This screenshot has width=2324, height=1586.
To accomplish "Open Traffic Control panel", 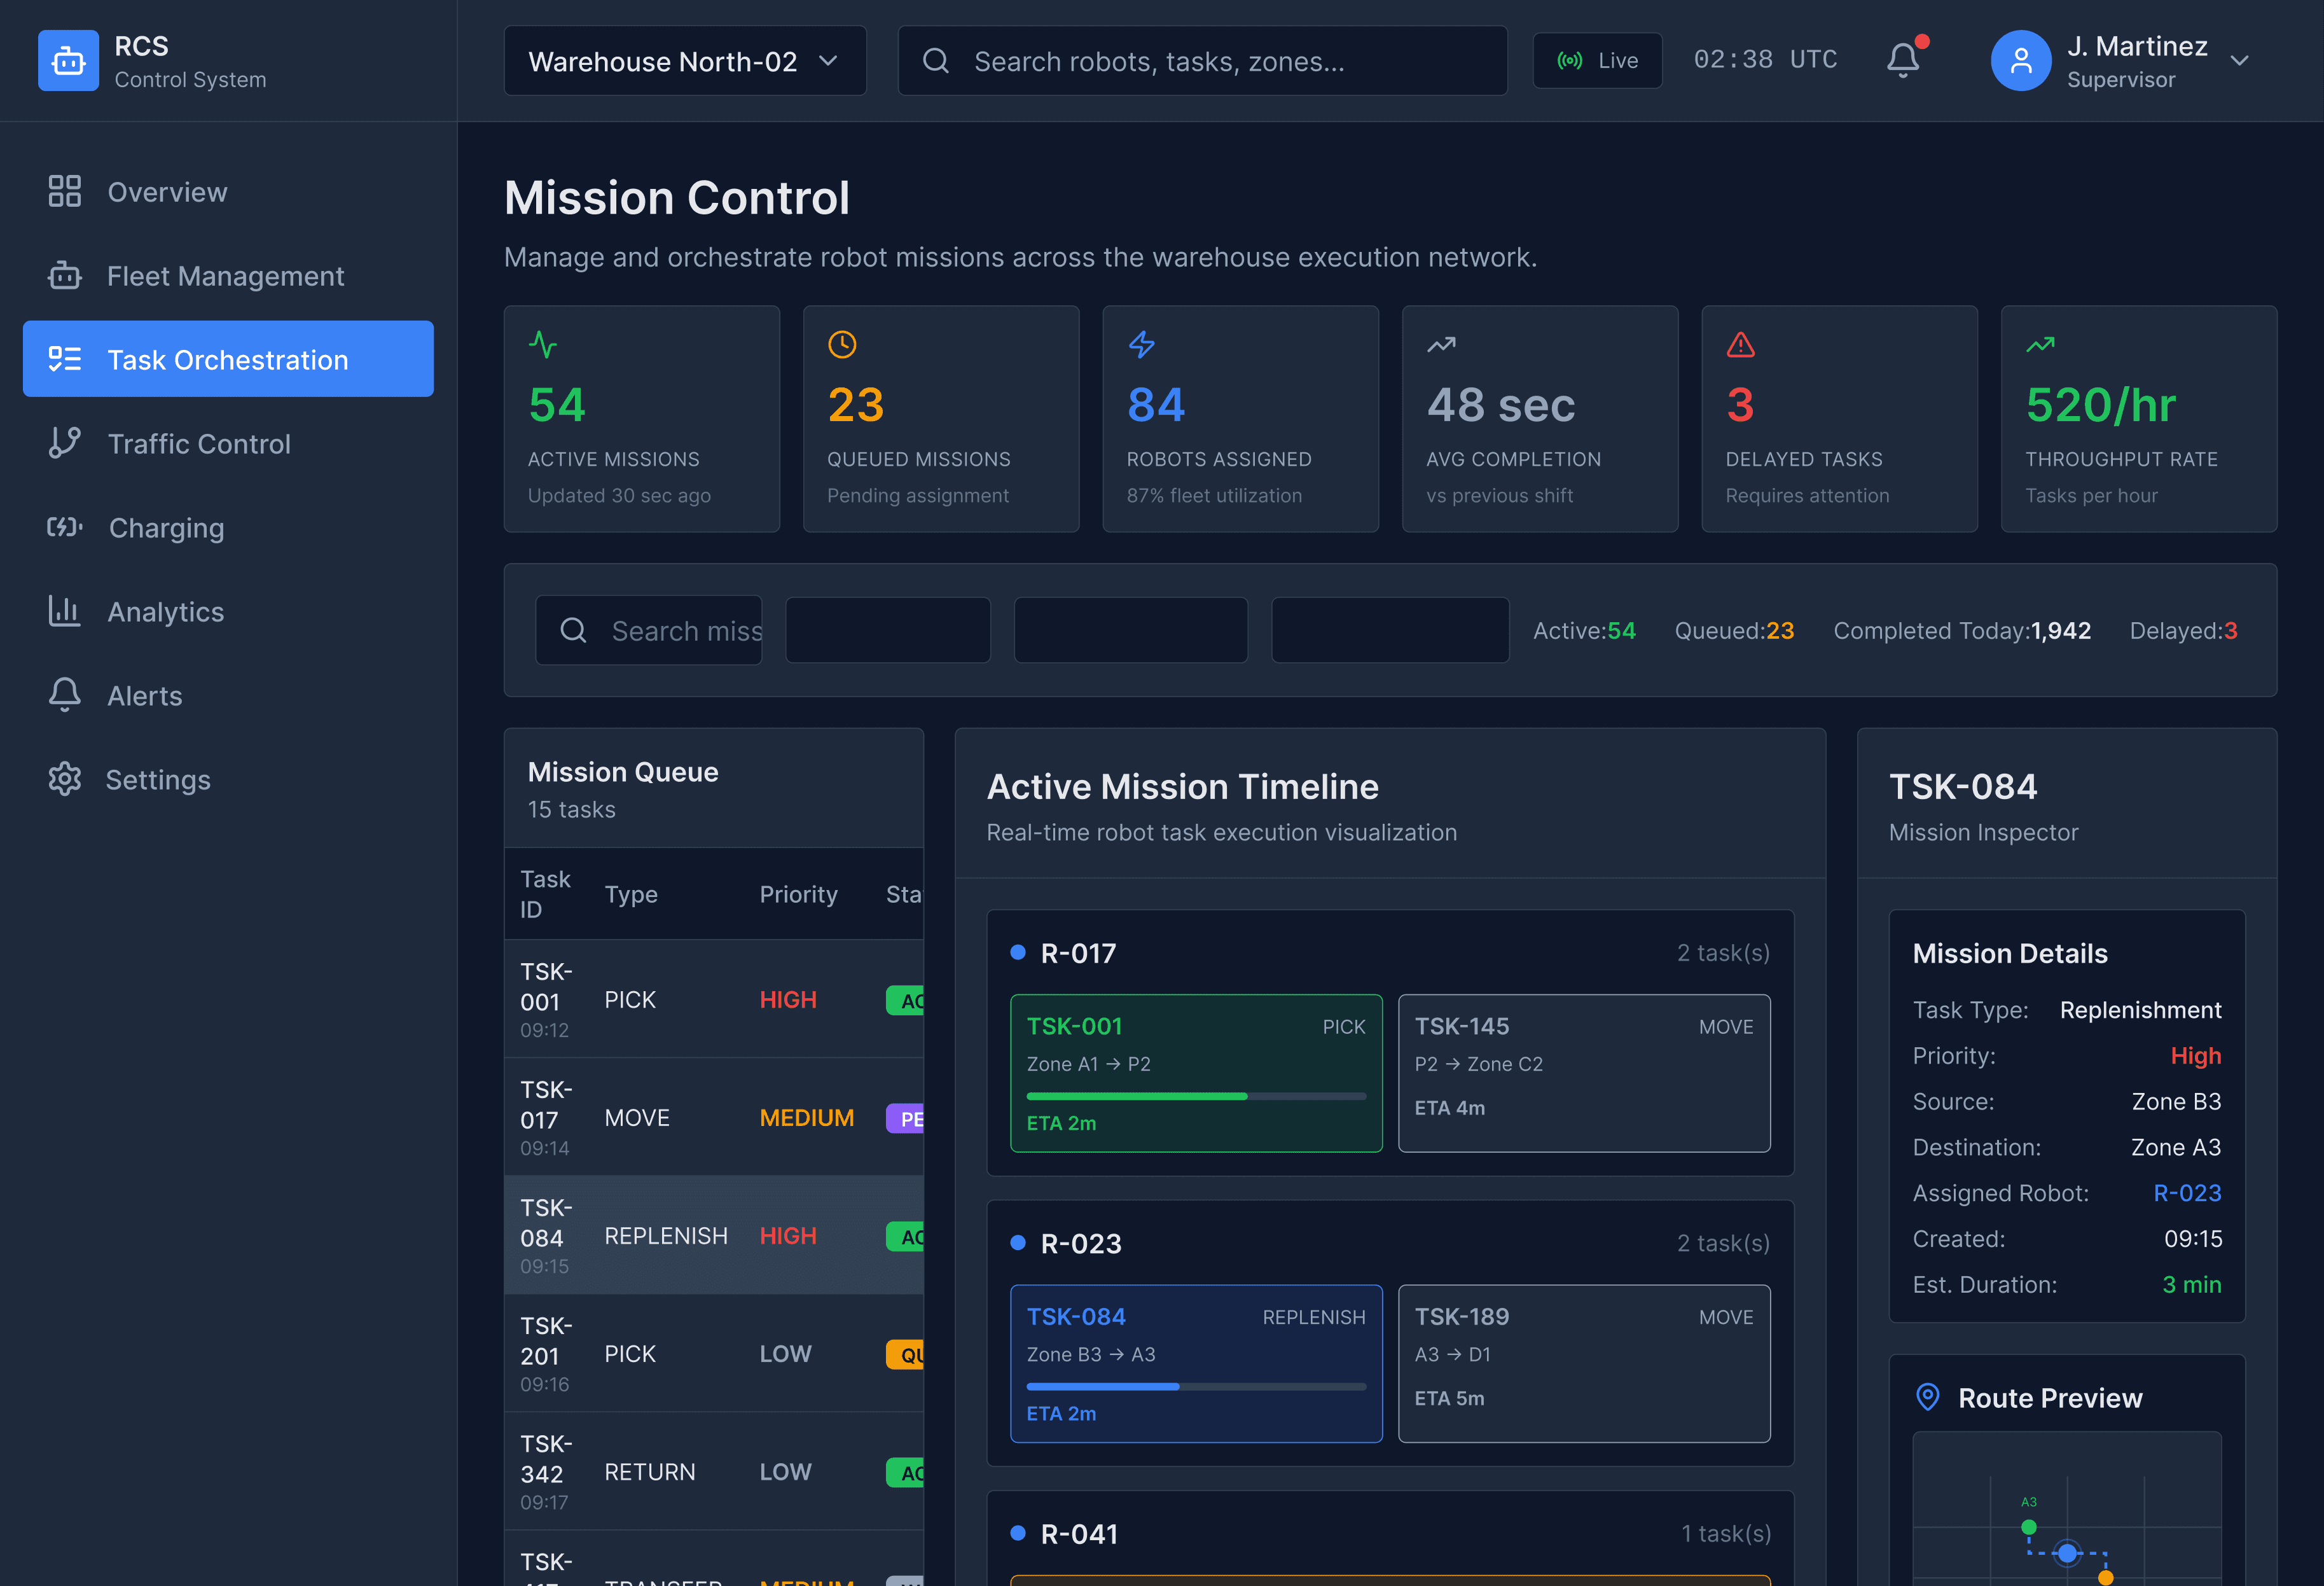I will (199, 444).
